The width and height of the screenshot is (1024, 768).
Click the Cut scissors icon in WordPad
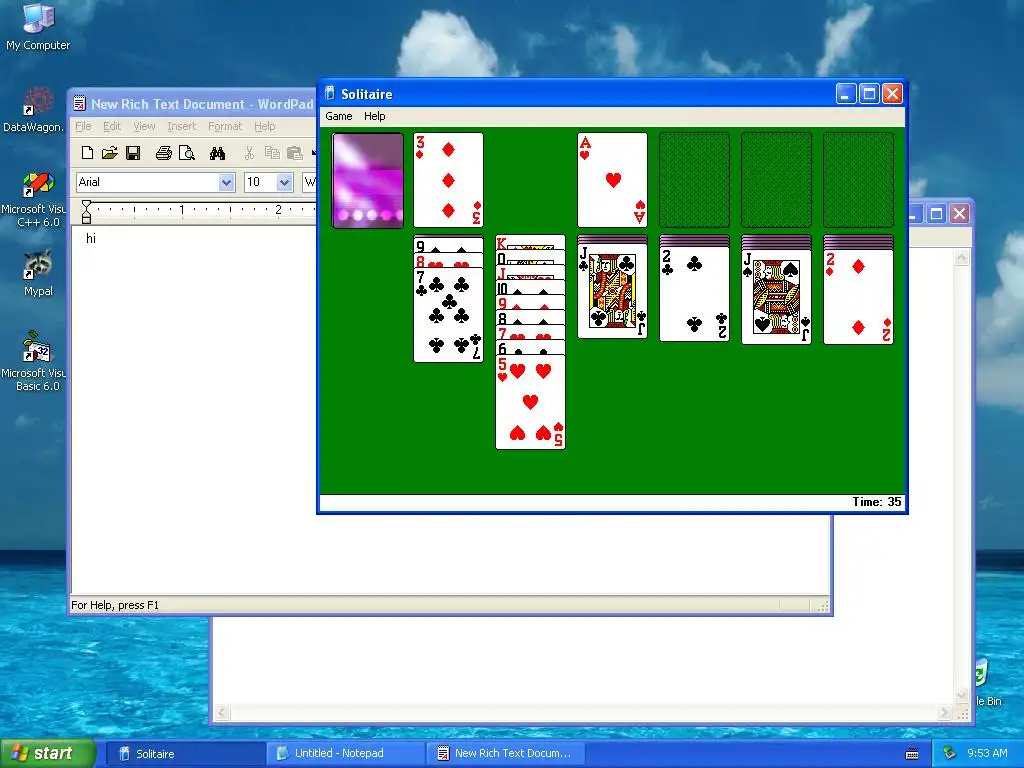249,153
